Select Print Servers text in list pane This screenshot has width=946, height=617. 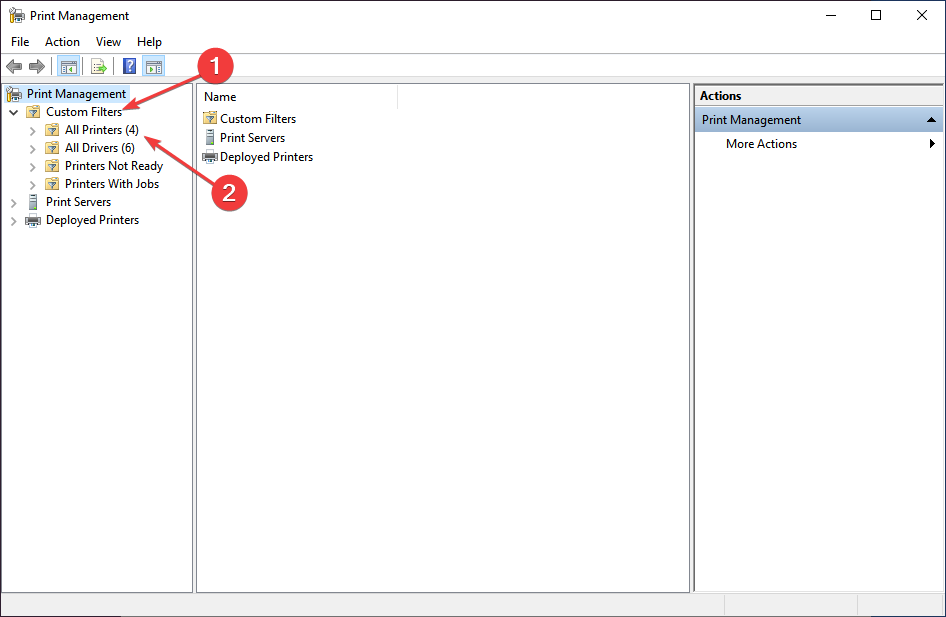tap(252, 138)
